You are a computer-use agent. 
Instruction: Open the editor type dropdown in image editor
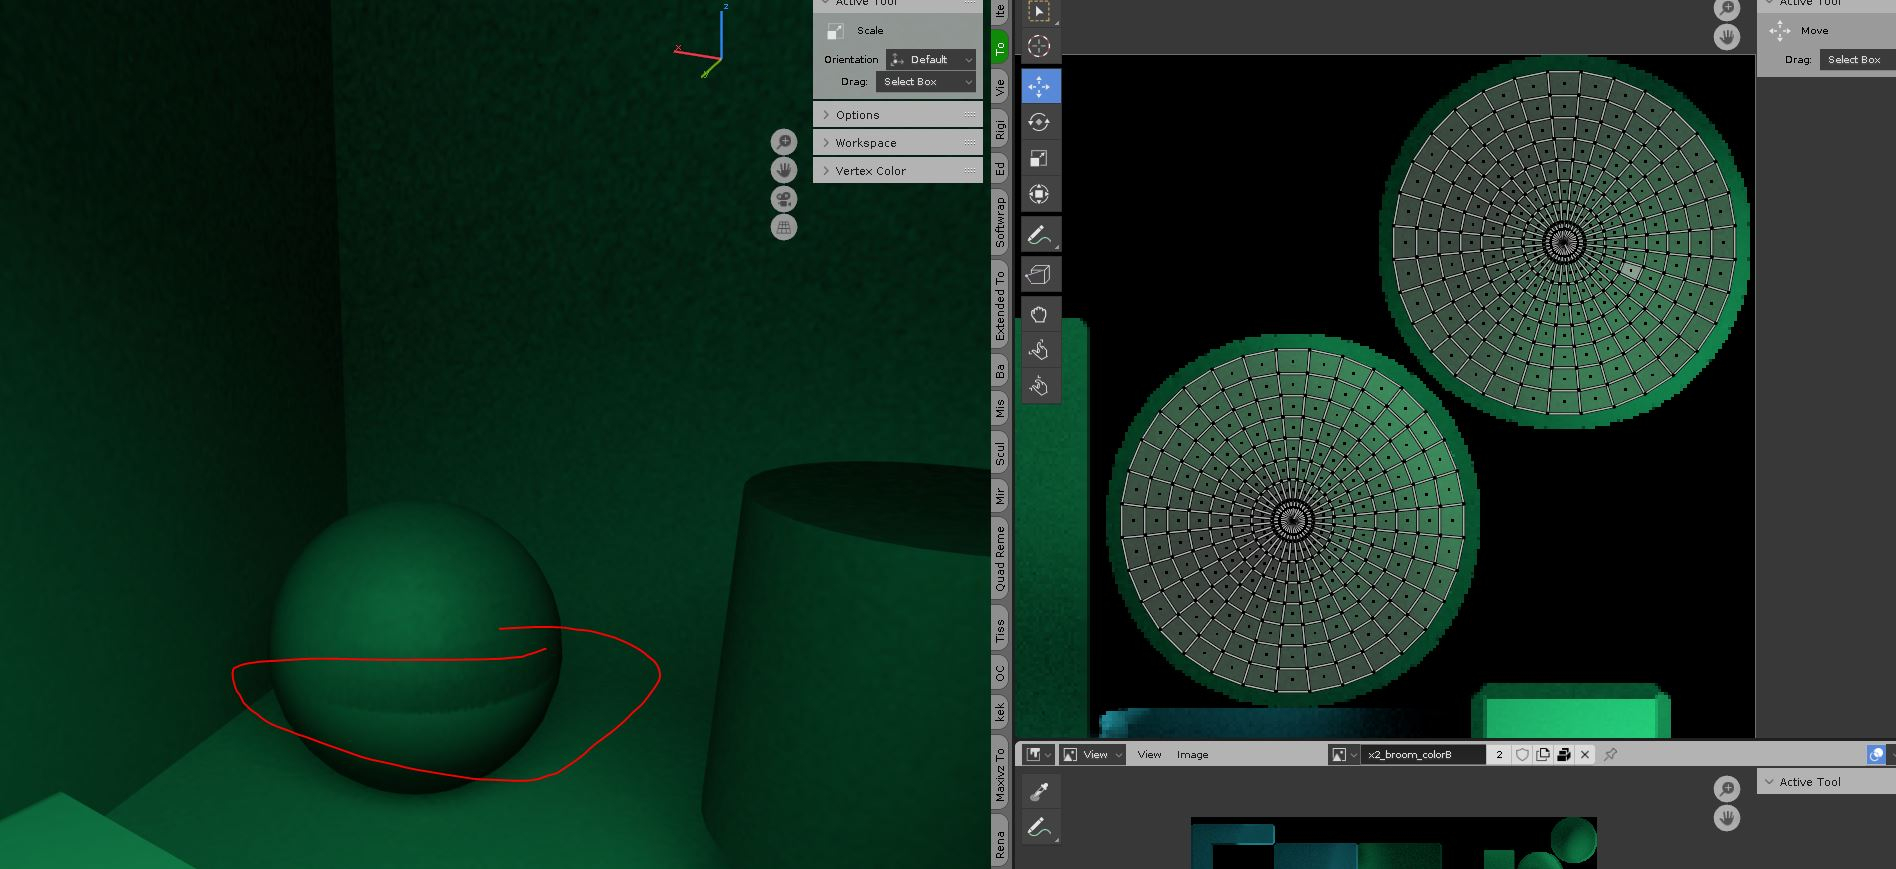pyautogui.click(x=1039, y=755)
